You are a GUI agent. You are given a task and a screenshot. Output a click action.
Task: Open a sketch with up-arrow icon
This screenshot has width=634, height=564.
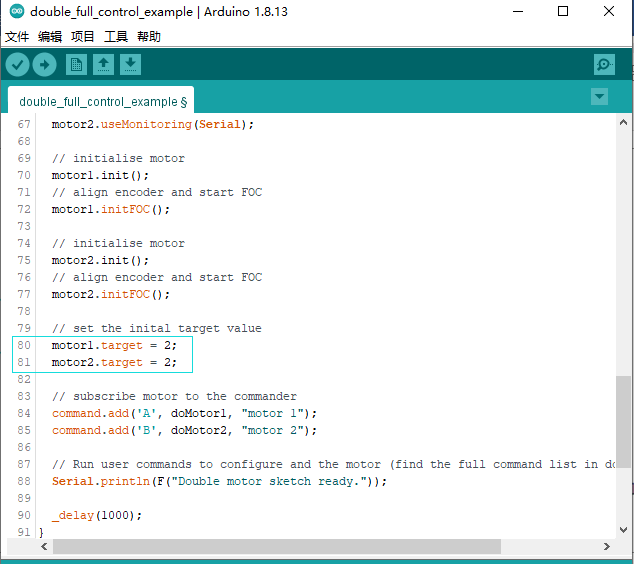tap(104, 65)
